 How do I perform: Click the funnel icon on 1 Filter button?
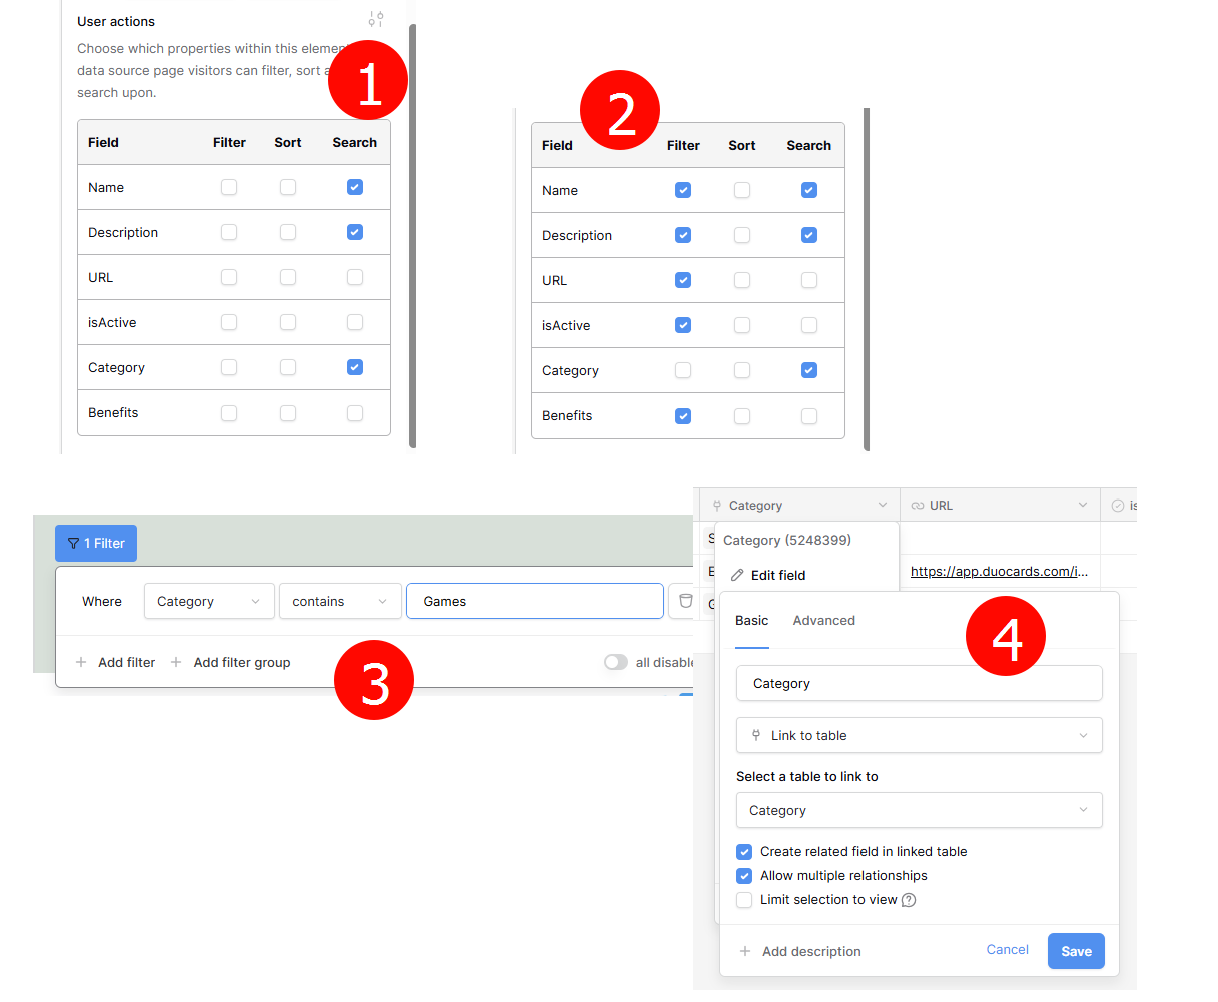coord(73,544)
